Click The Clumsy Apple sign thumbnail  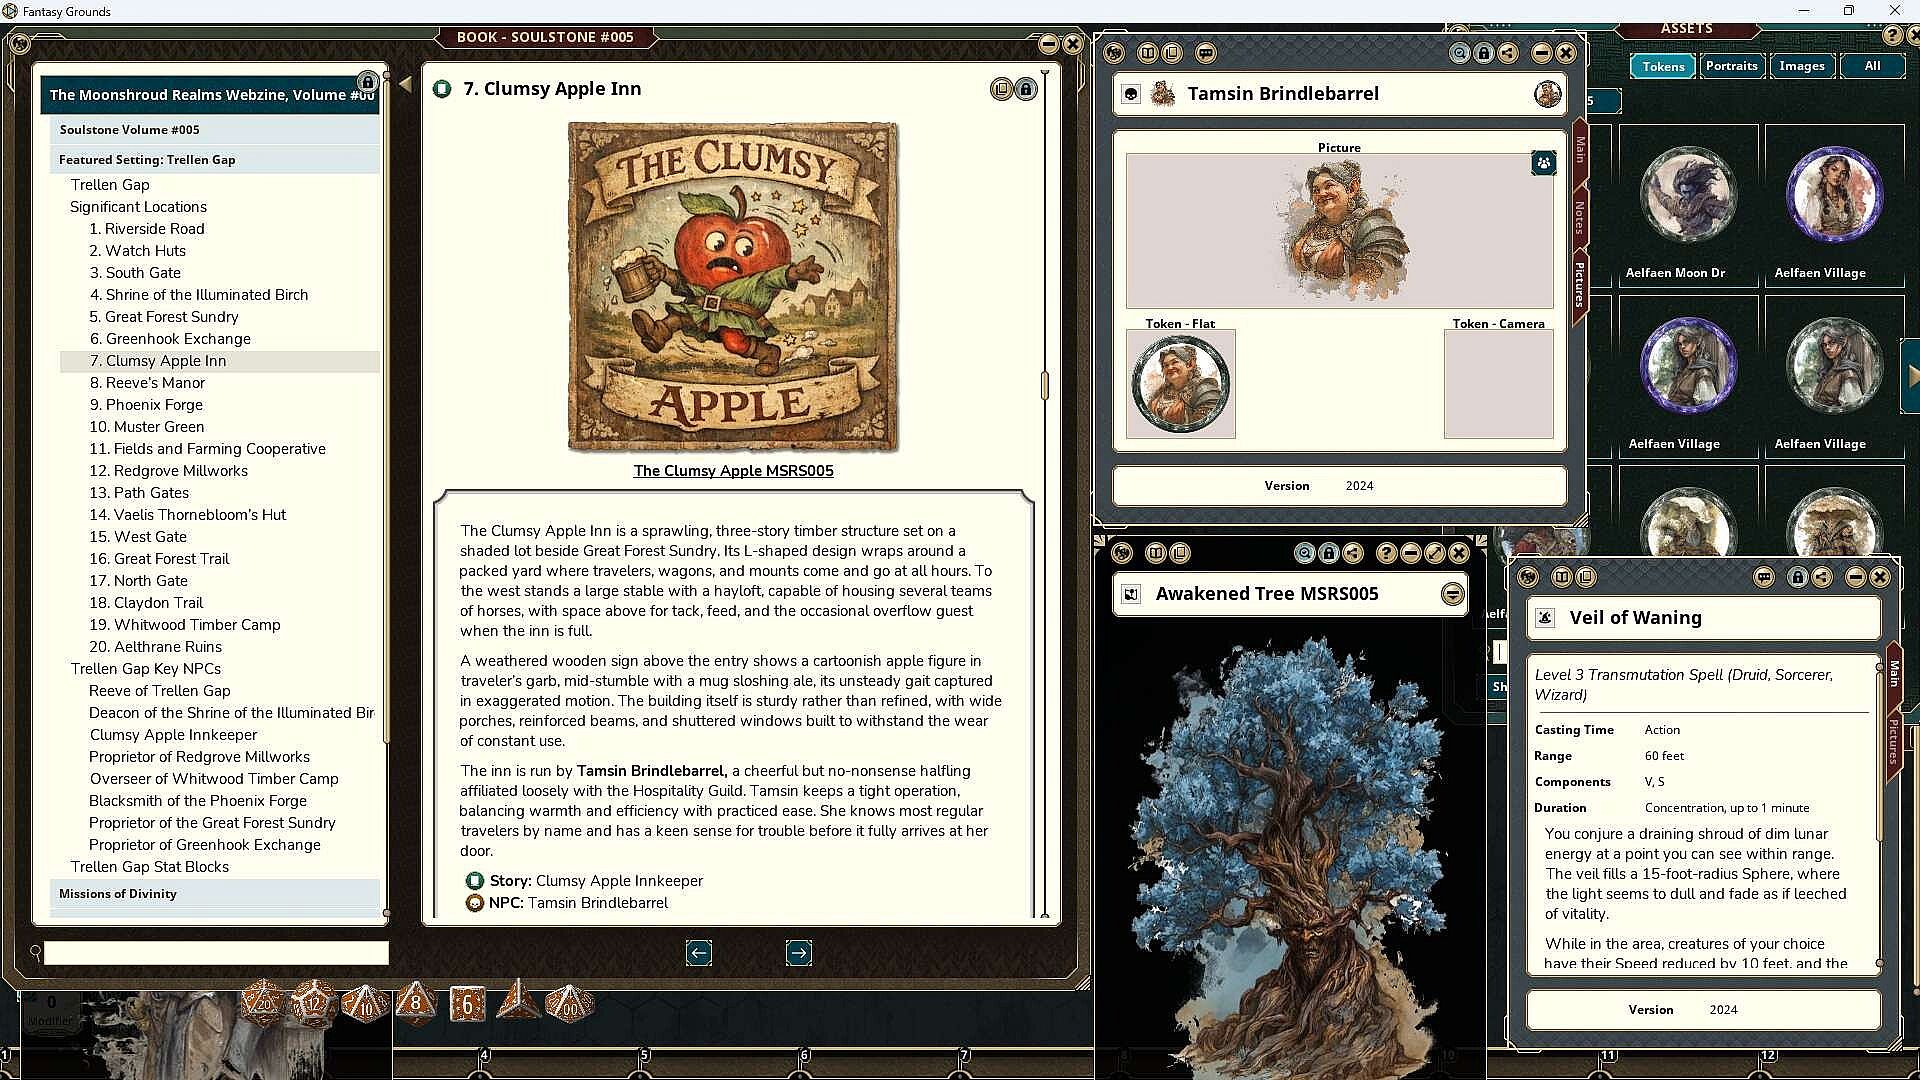tap(733, 287)
